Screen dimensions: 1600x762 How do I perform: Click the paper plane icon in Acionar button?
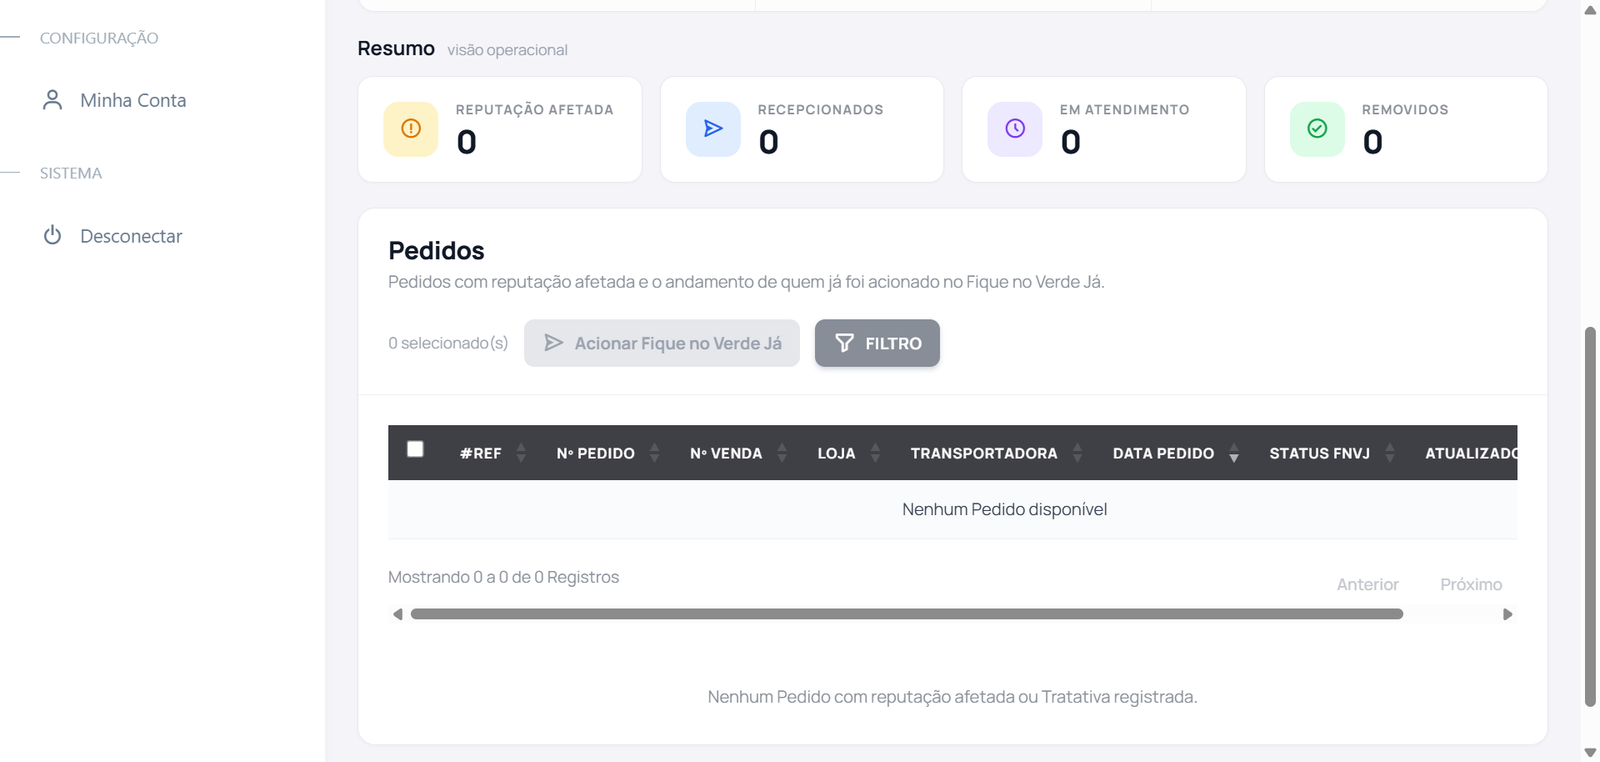[x=553, y=343]
